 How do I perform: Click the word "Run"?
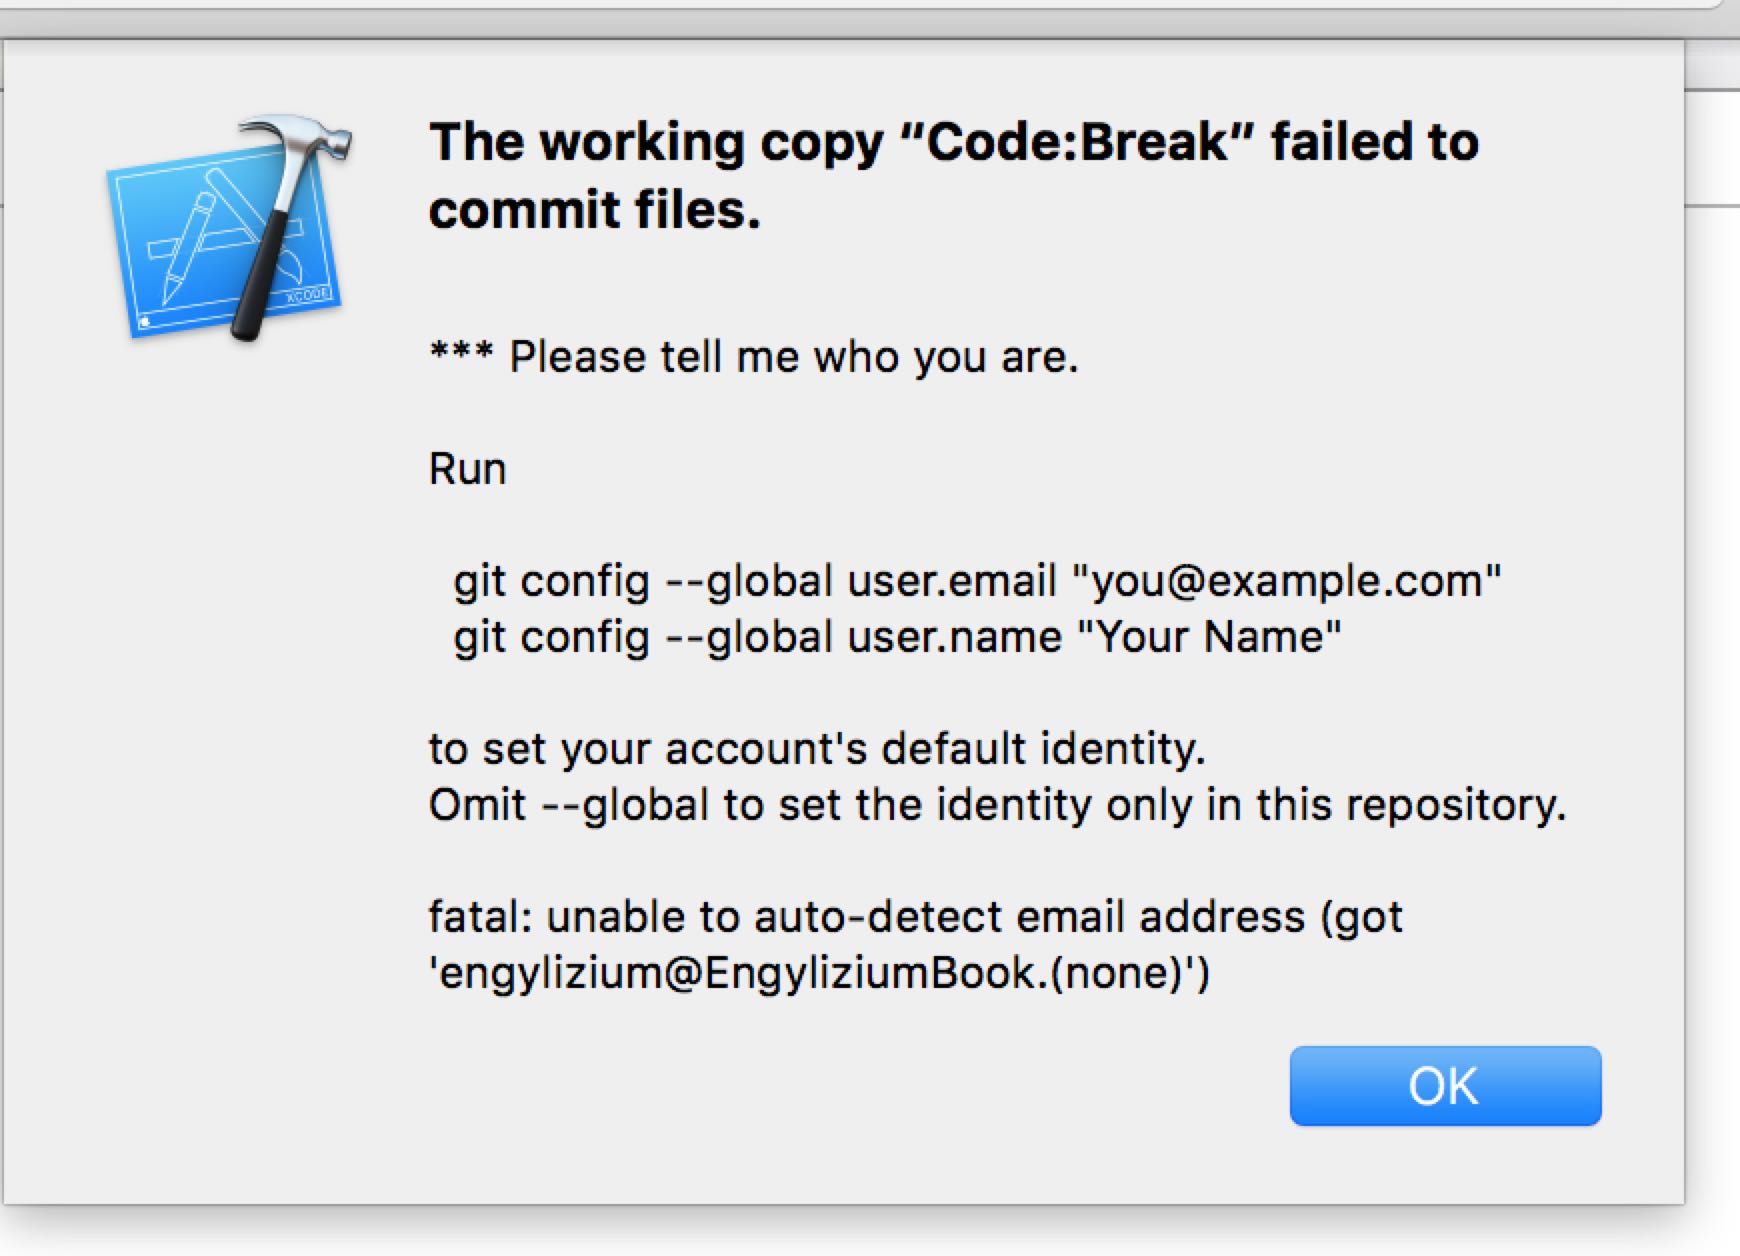coord(467,469)
